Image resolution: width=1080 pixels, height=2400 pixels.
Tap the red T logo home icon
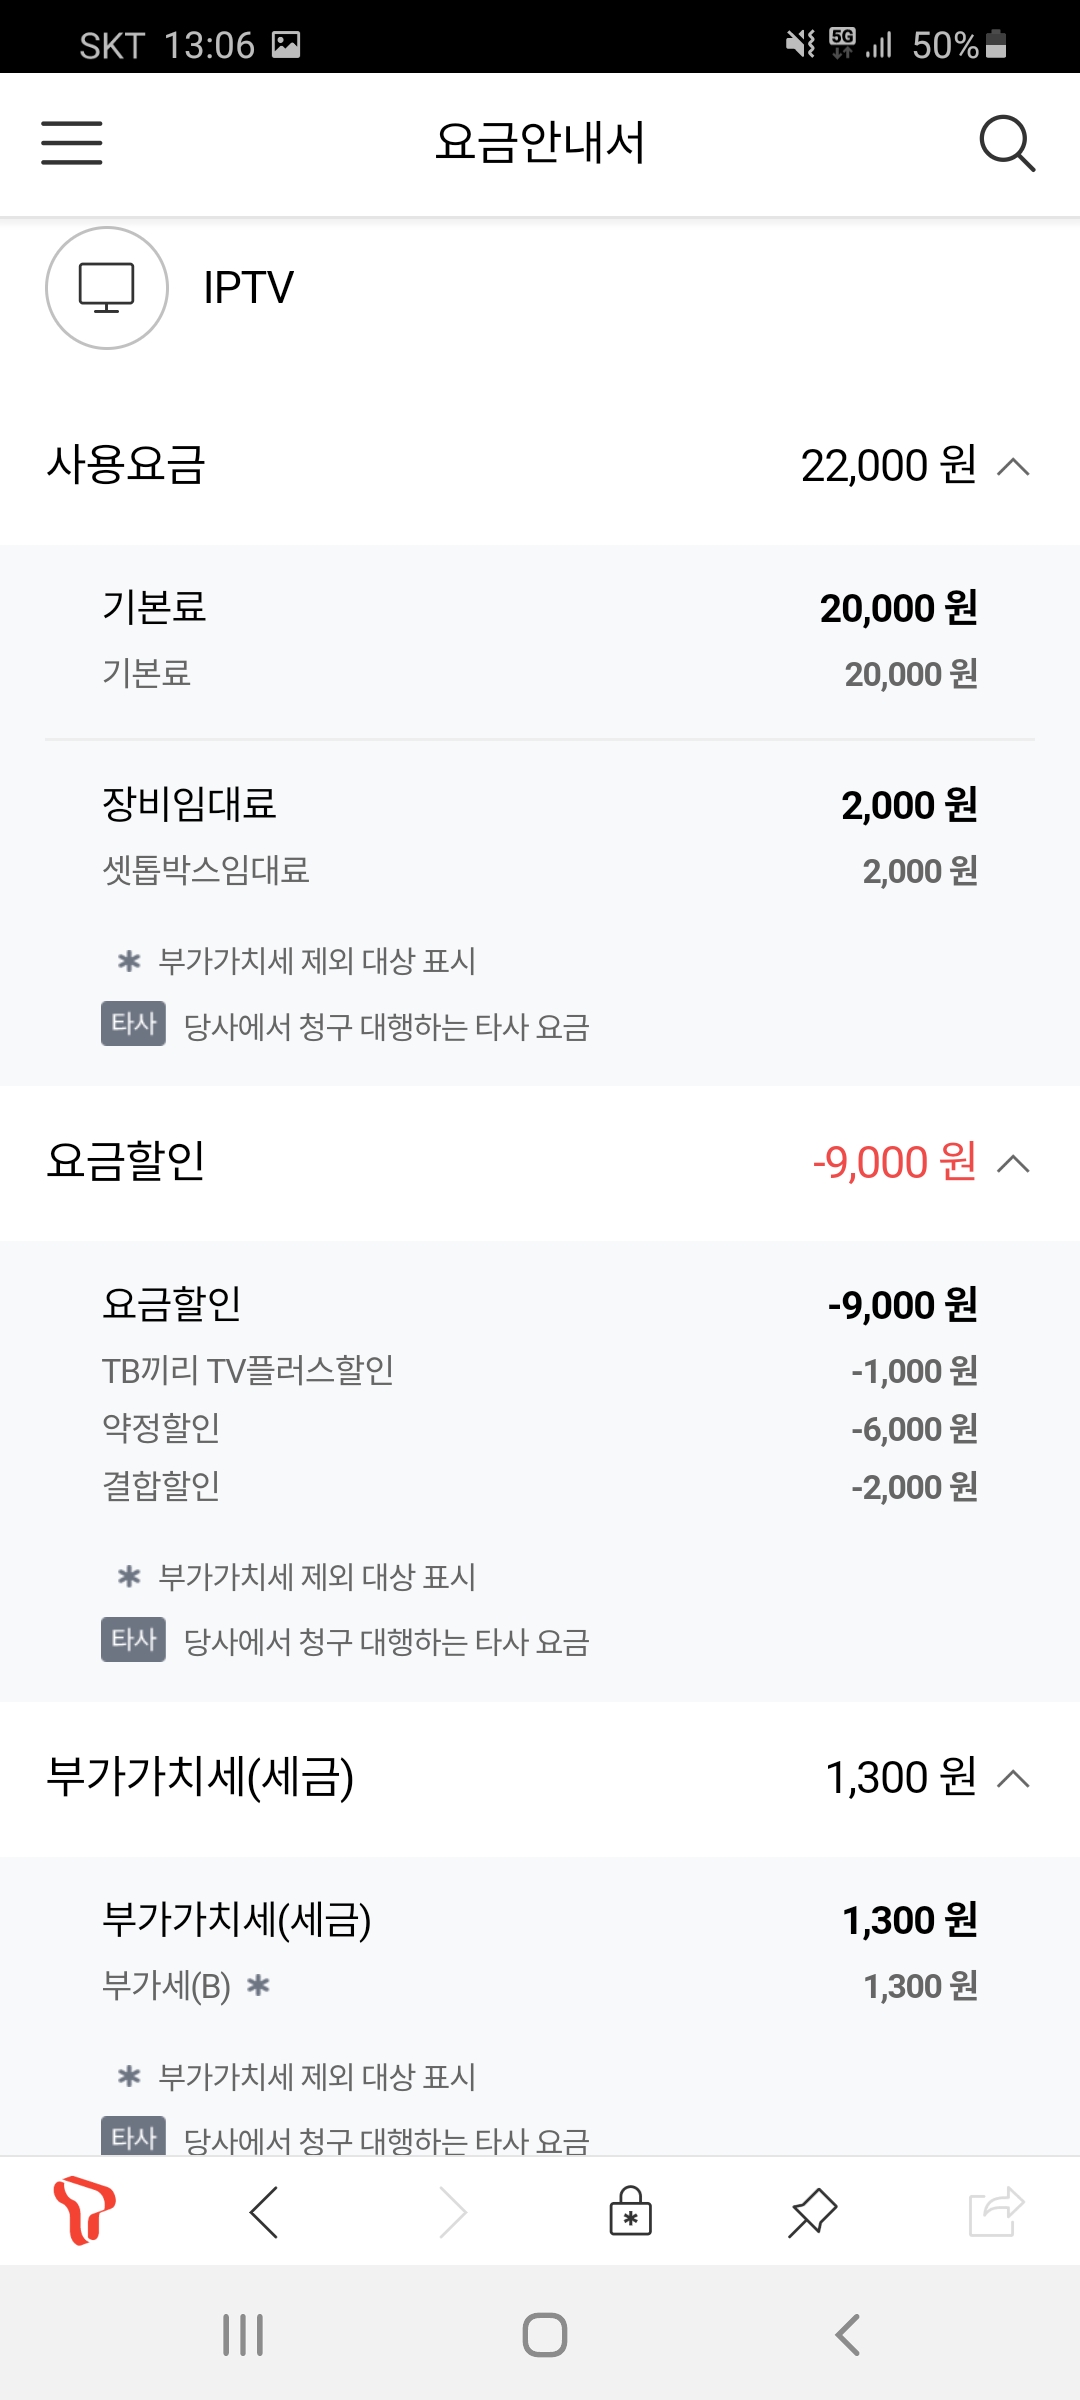[84, 2210]
